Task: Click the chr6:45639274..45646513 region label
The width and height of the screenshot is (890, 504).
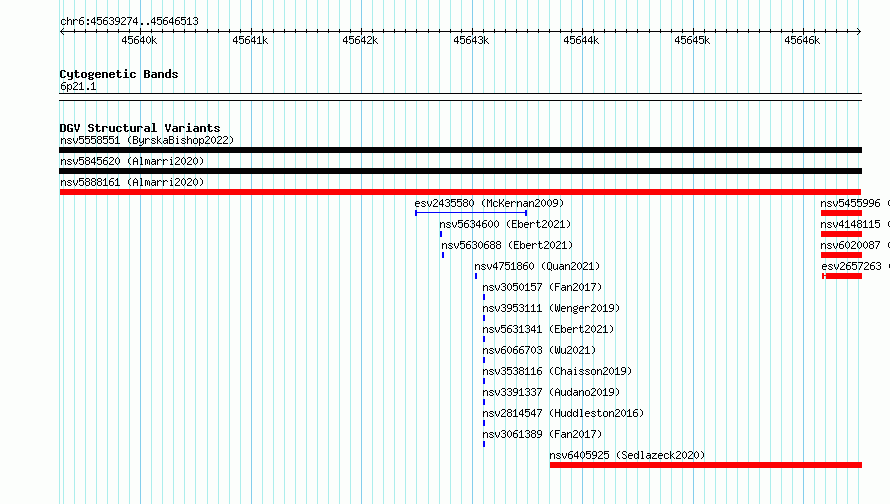Action: [x=129, y=22]
